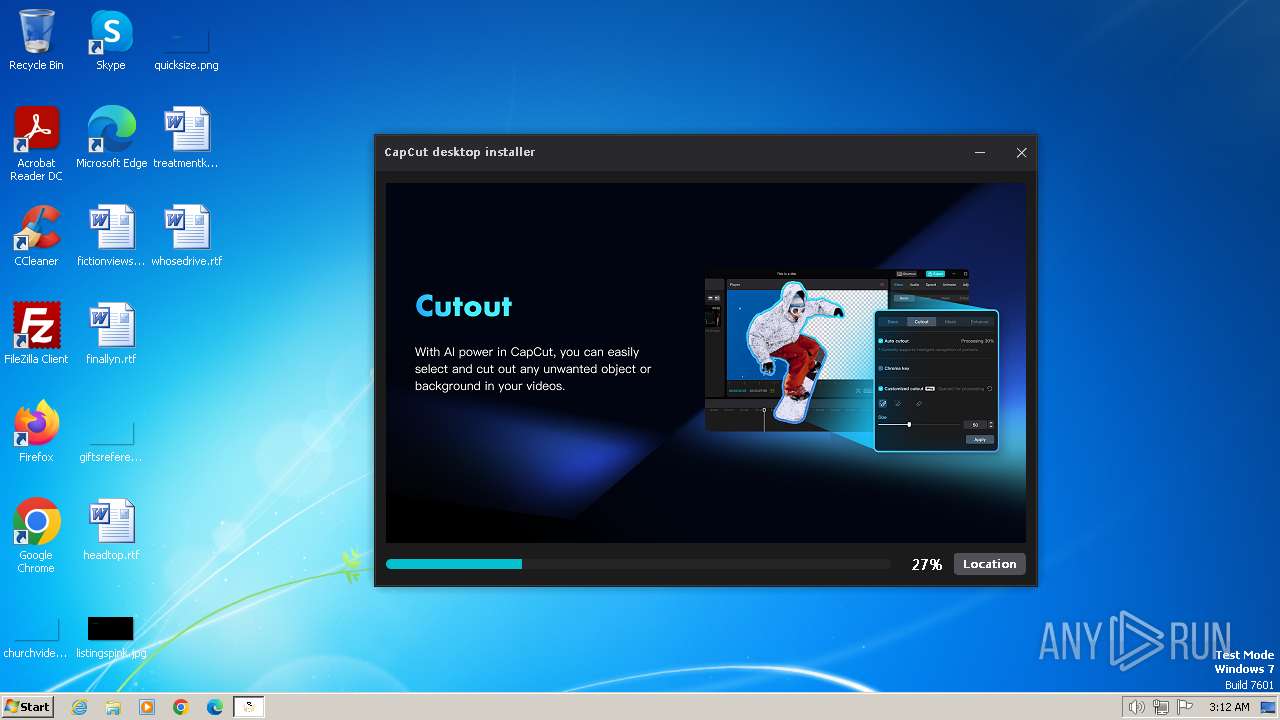Open Windows Media Player in taskbar

pyautogui.click(x=147, y=707)
